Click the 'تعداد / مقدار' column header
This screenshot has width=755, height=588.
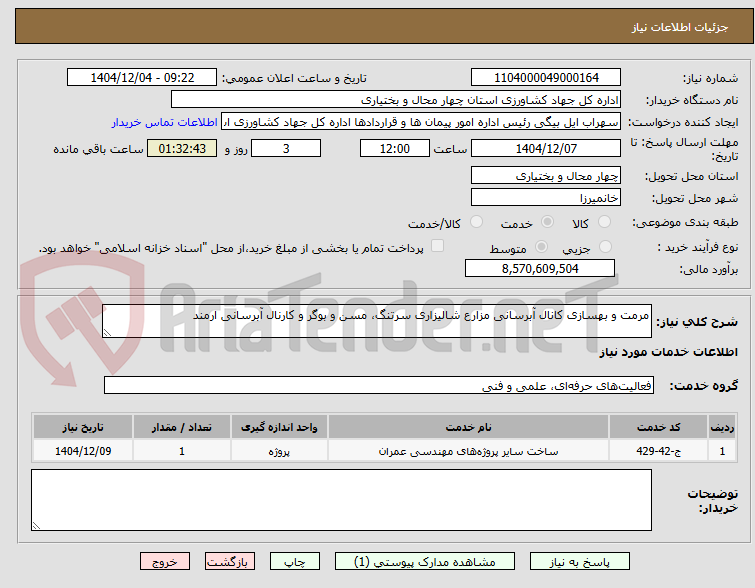[x=182, y=427]
